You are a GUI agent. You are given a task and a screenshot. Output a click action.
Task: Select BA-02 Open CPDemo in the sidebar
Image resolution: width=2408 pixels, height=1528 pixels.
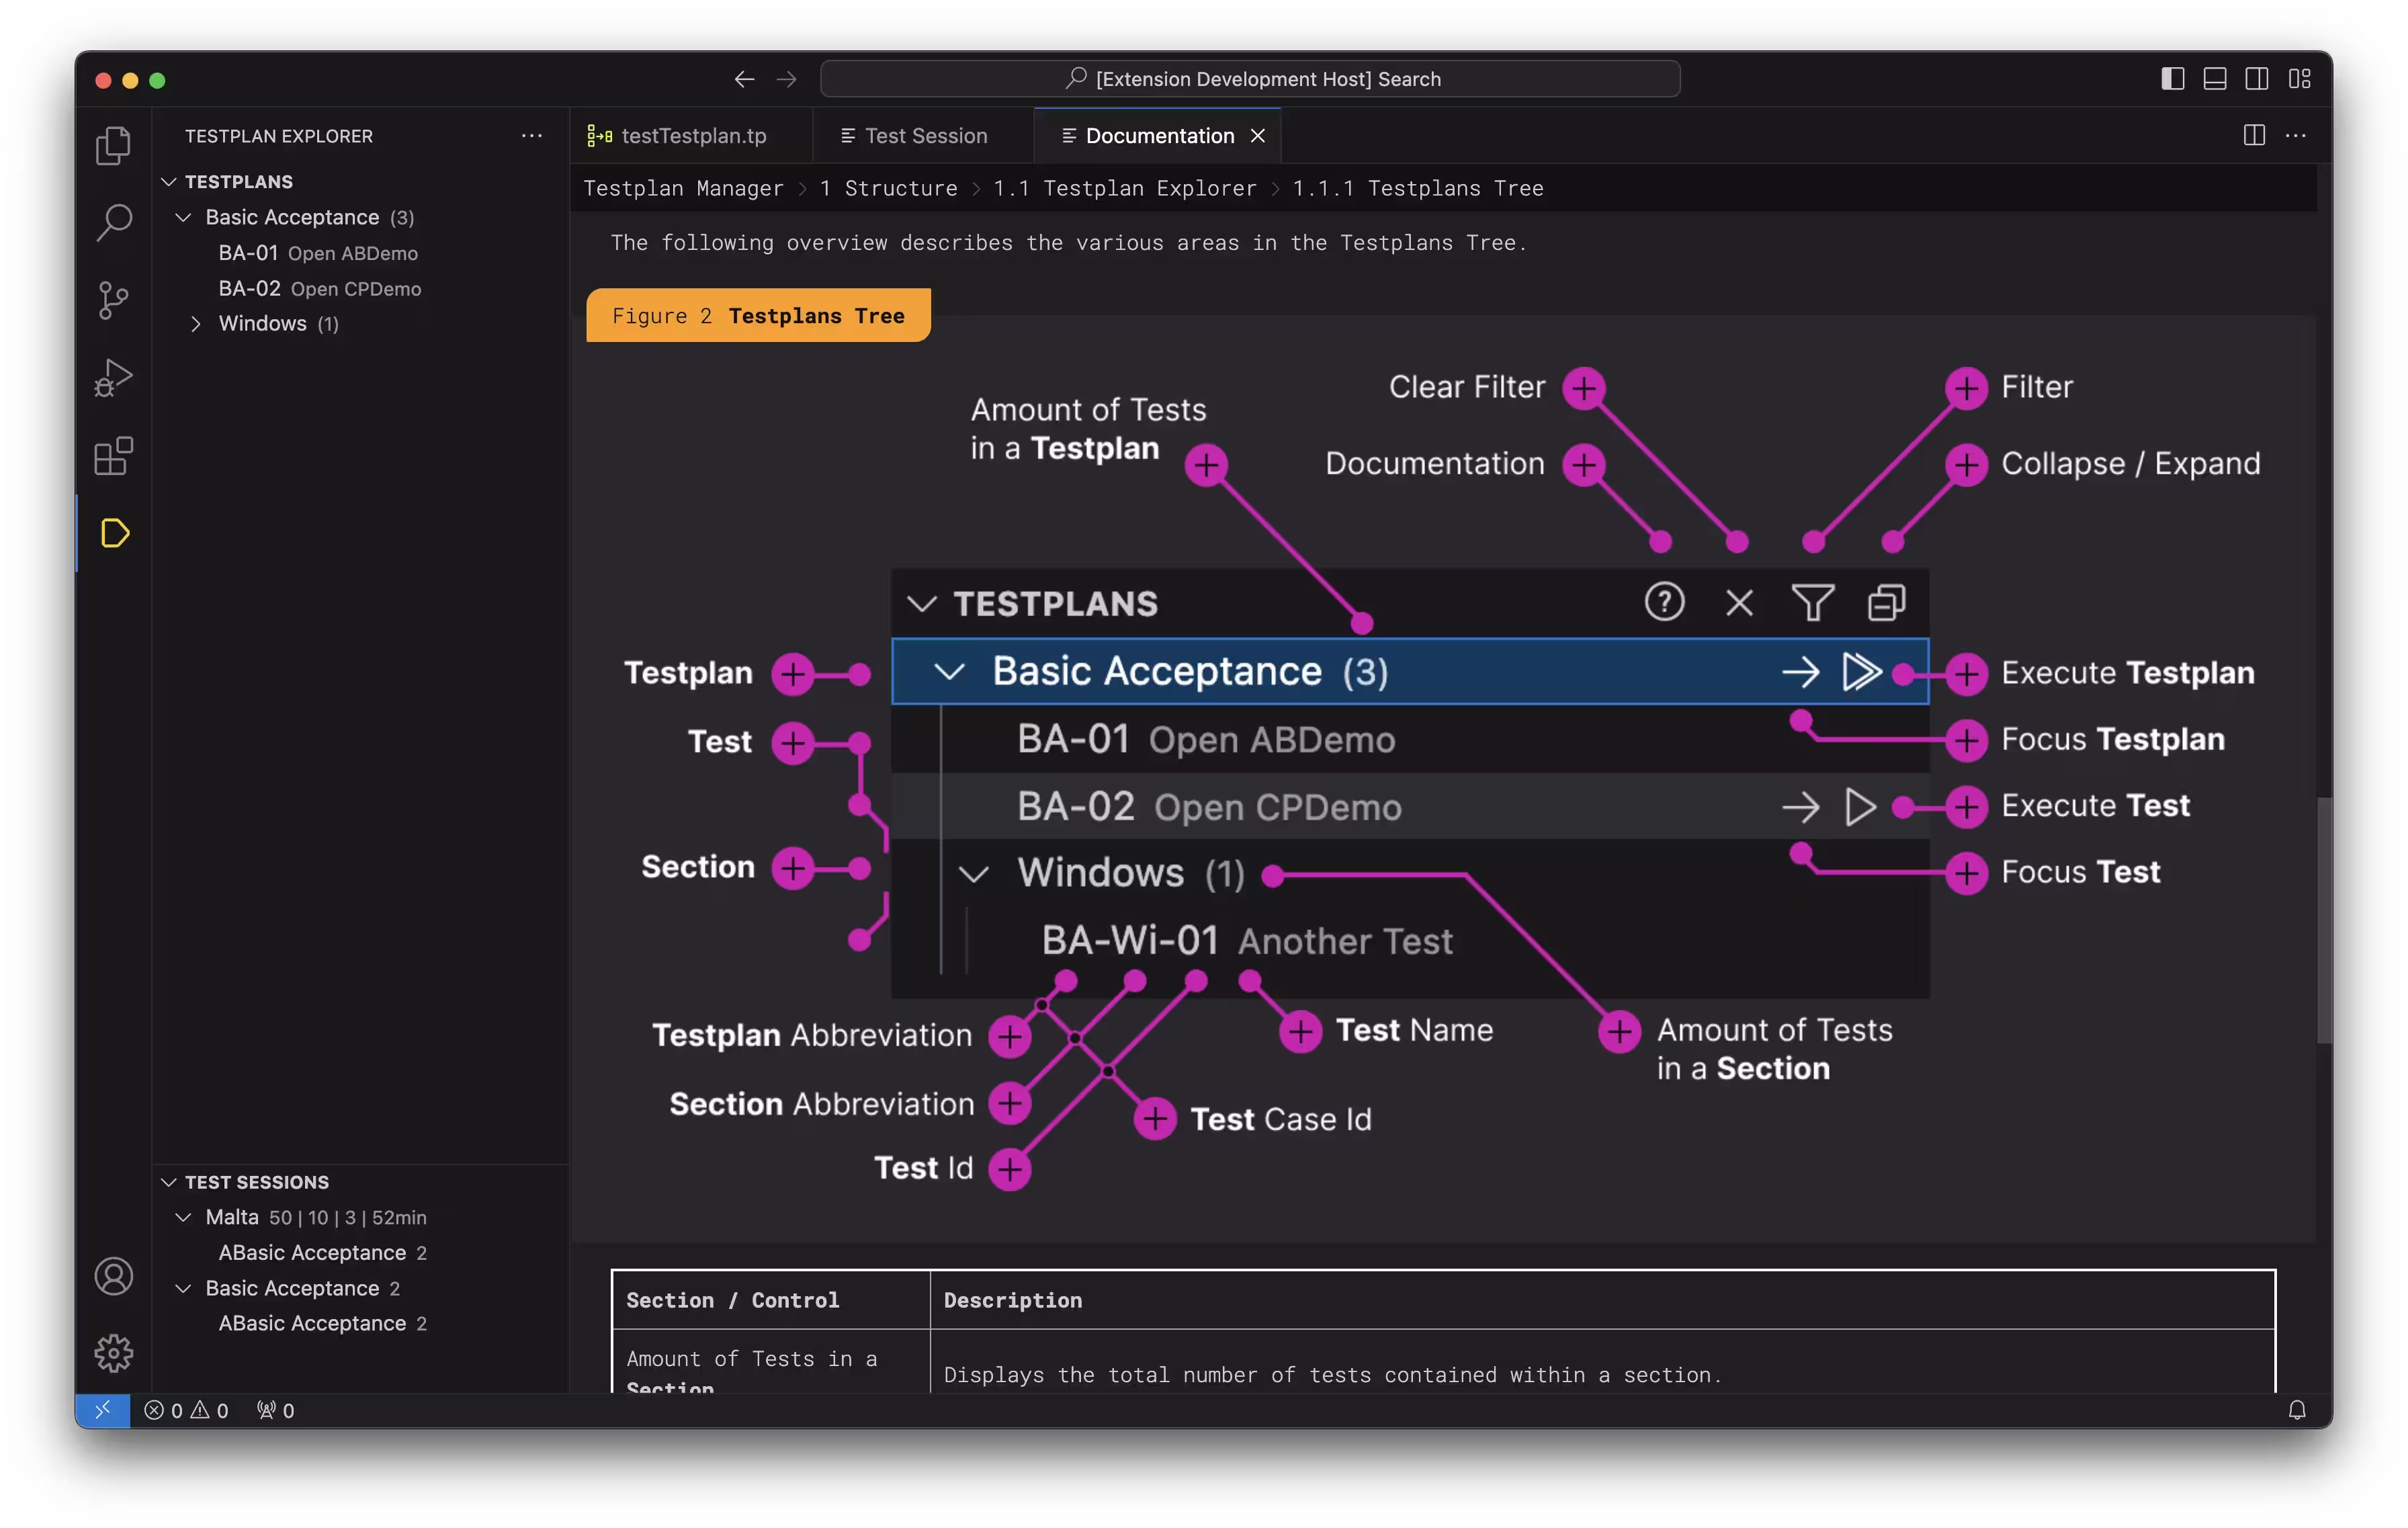[360, 288]
